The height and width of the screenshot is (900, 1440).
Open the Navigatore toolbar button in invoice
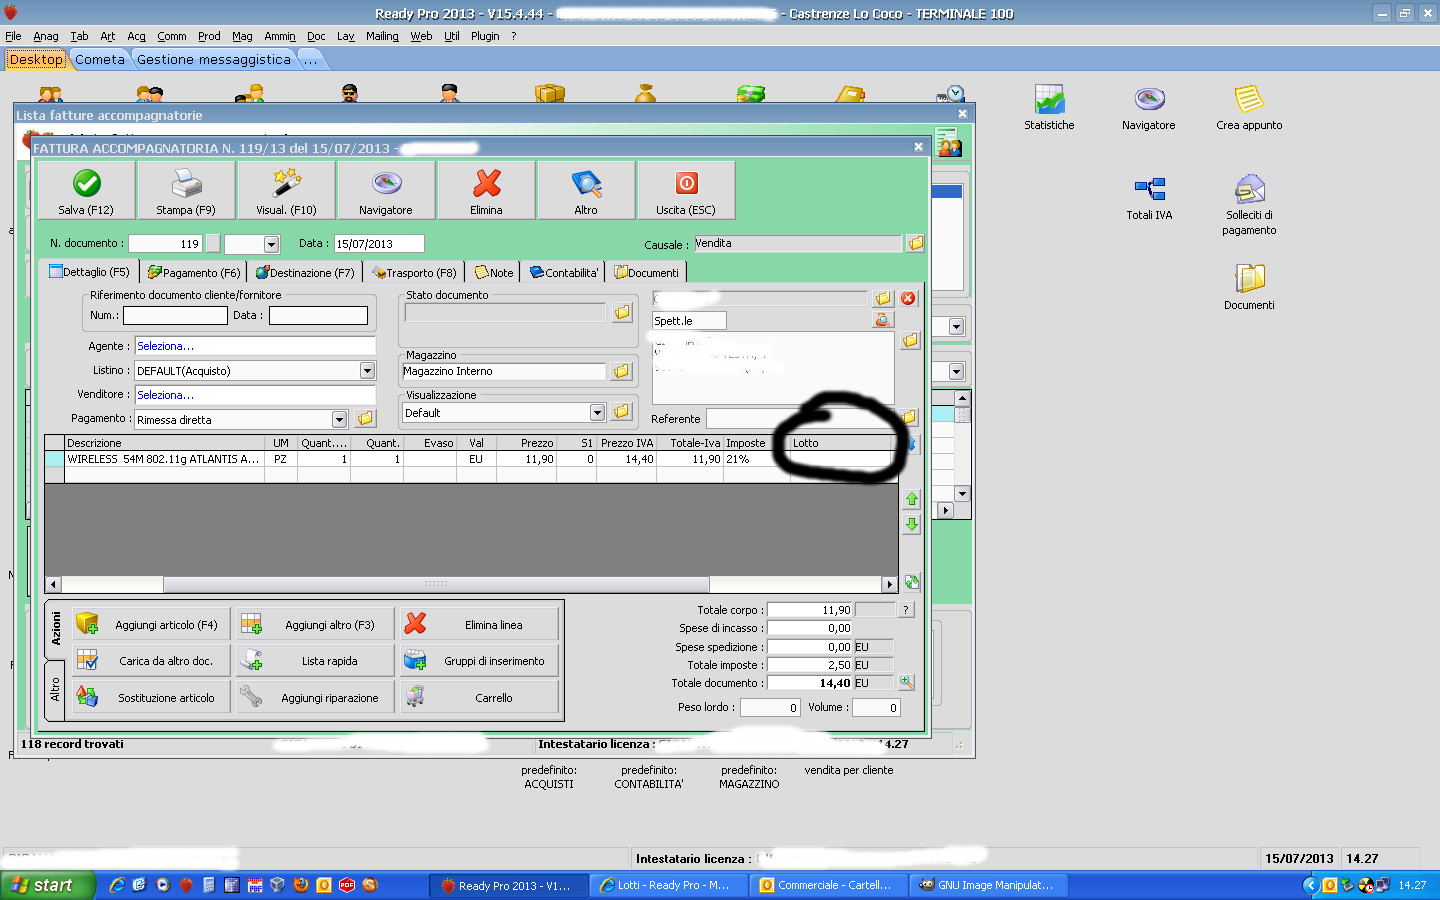click(x=386, y=190)
